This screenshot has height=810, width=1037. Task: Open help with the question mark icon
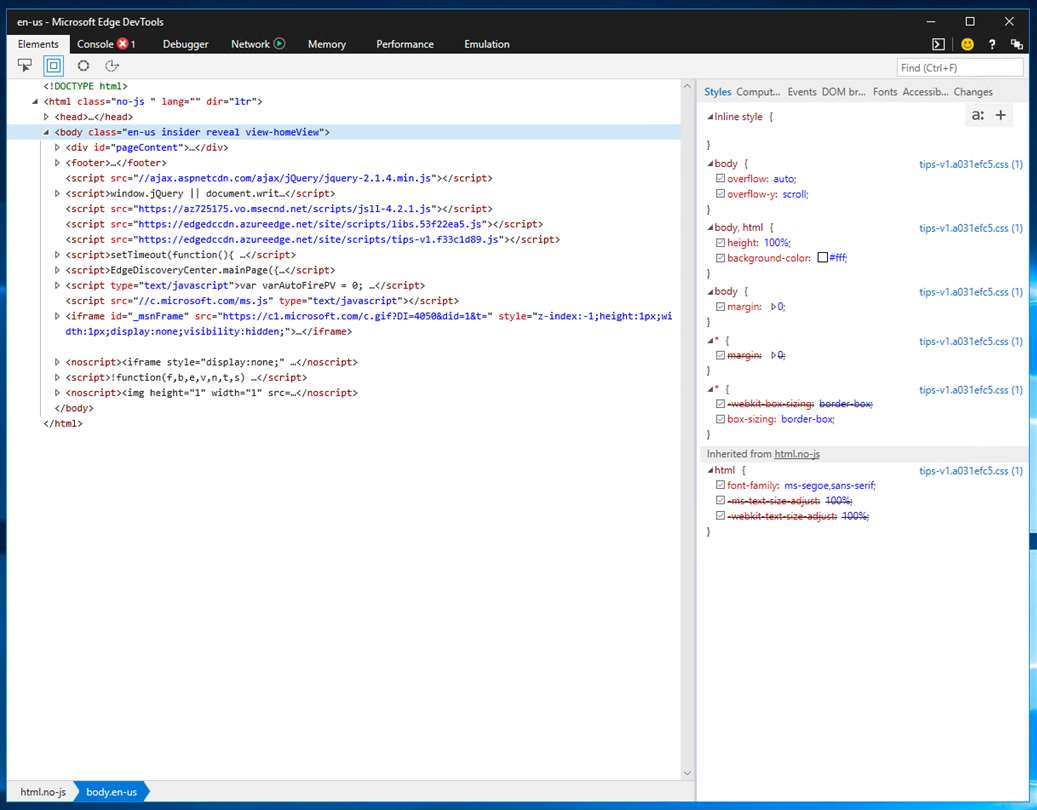pos(992,44)
